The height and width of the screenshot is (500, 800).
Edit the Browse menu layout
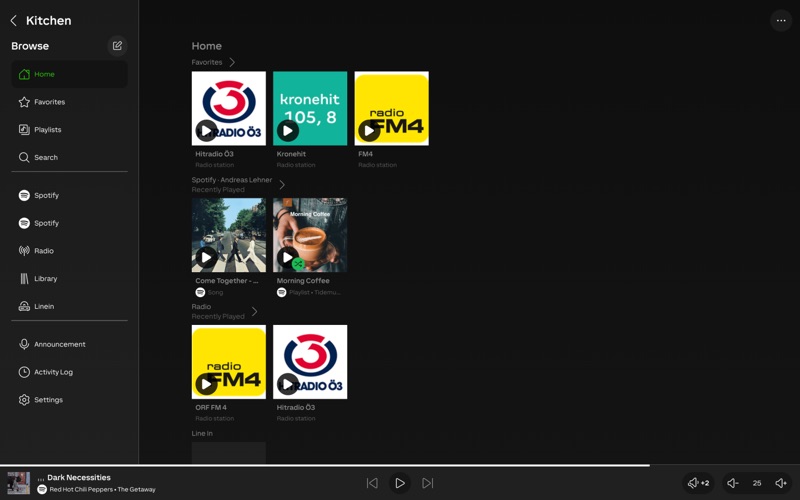pos(117,46)
